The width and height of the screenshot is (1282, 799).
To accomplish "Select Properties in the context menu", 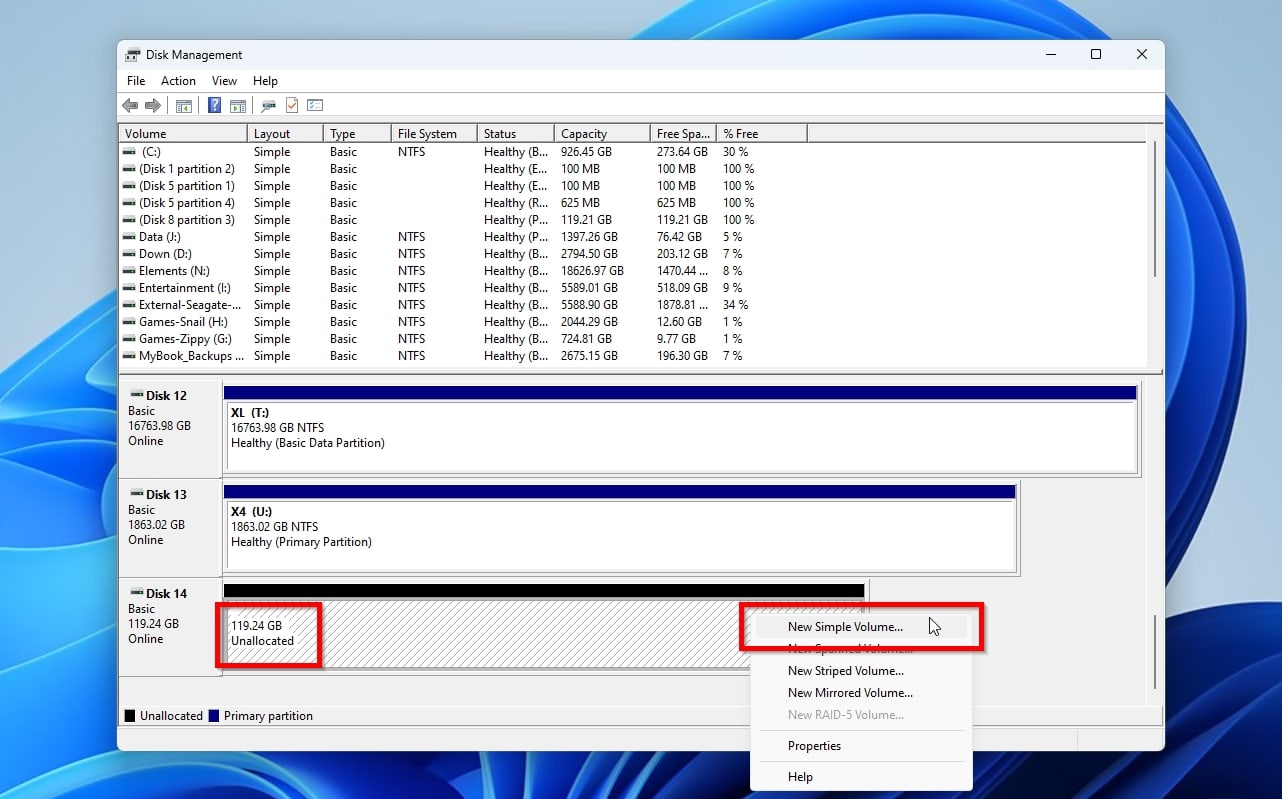I will point(861,746).
